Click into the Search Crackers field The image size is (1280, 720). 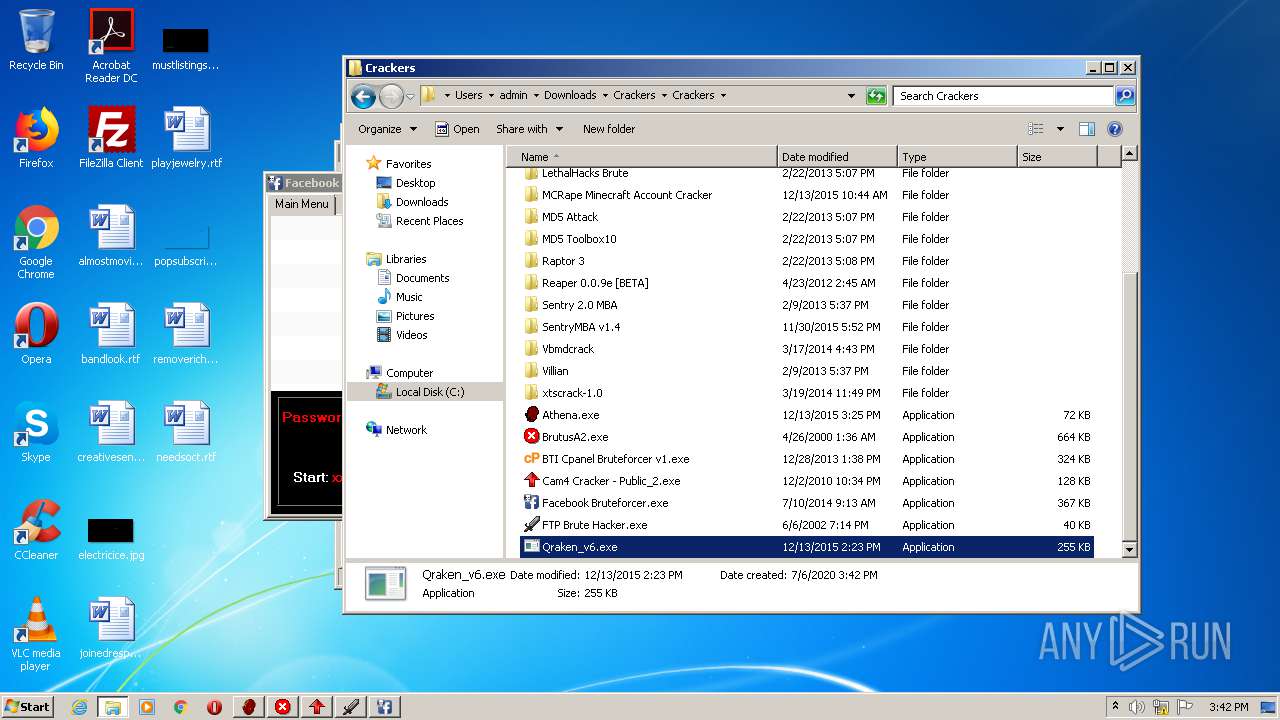click(1003, 96)
